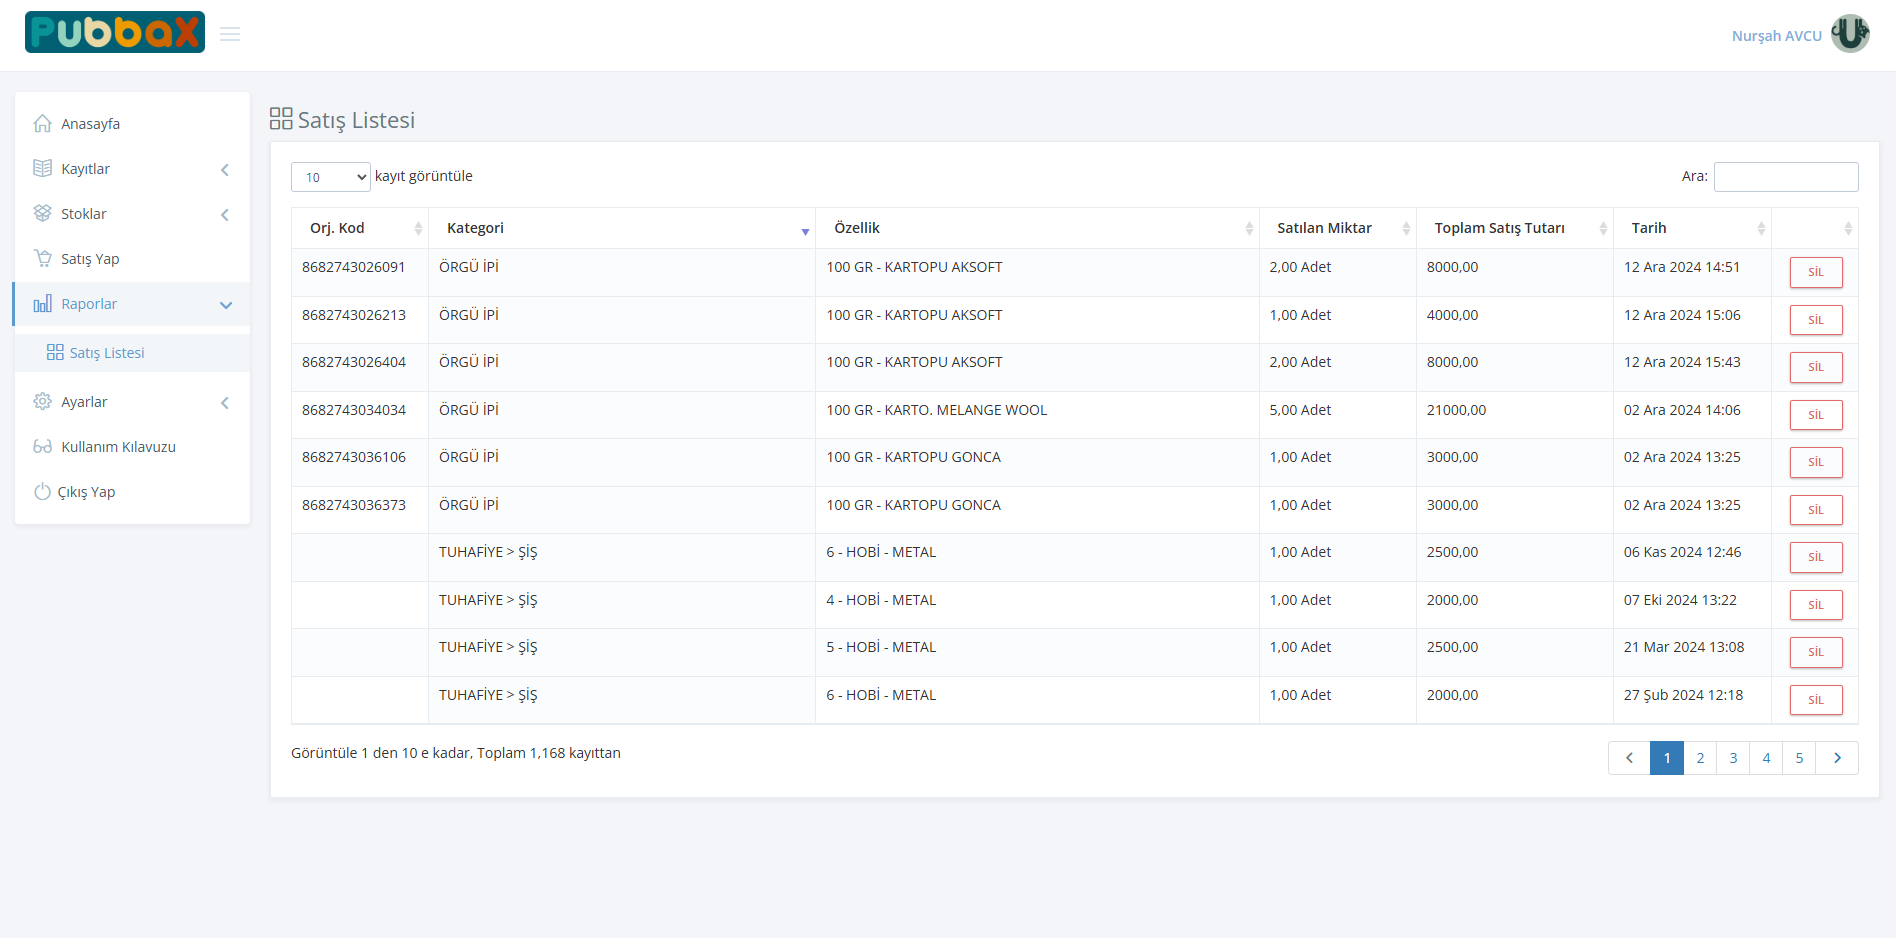The image size is (1896, 938).
Task: Delete the sale dated 12 Ara 2024 14:51
Action: (1815, 272)
